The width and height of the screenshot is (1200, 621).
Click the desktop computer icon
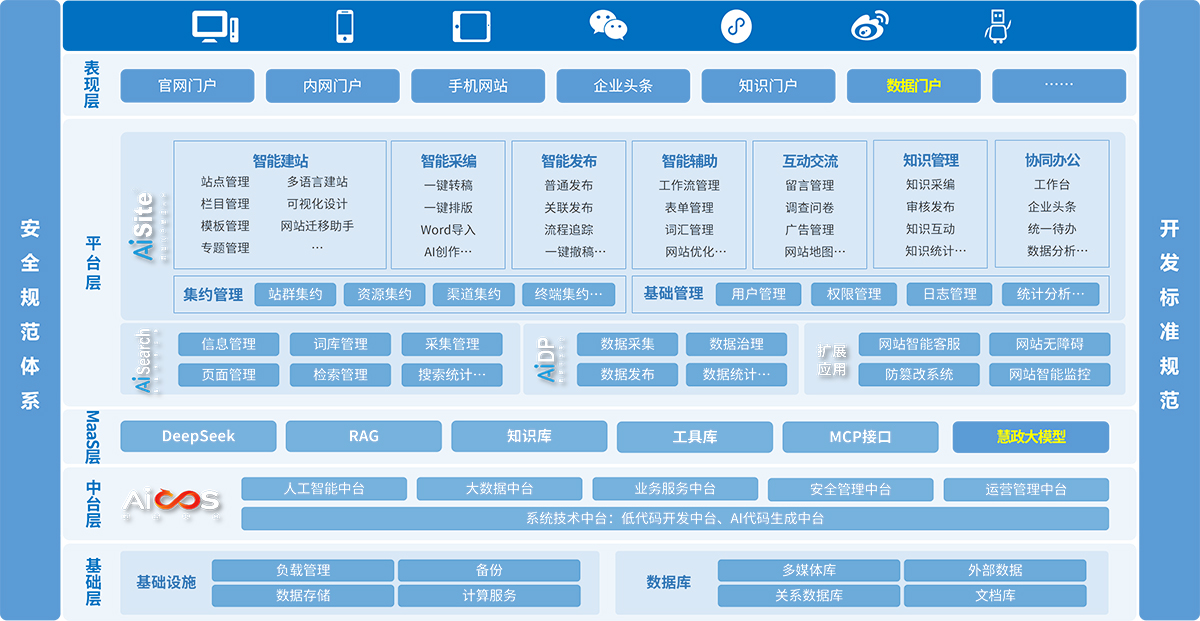click(215, 27)
